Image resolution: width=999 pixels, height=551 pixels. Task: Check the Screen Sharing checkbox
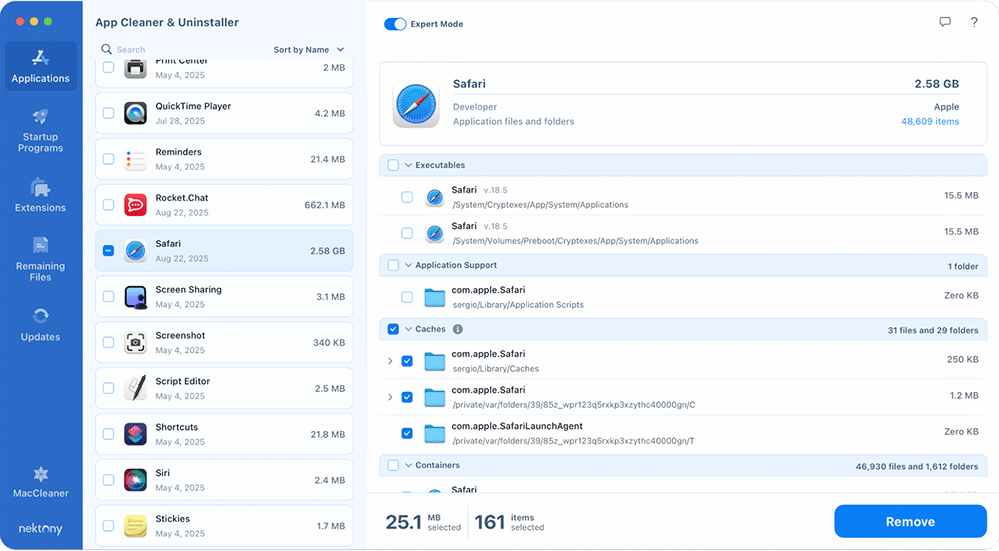[x=108, y=296]
